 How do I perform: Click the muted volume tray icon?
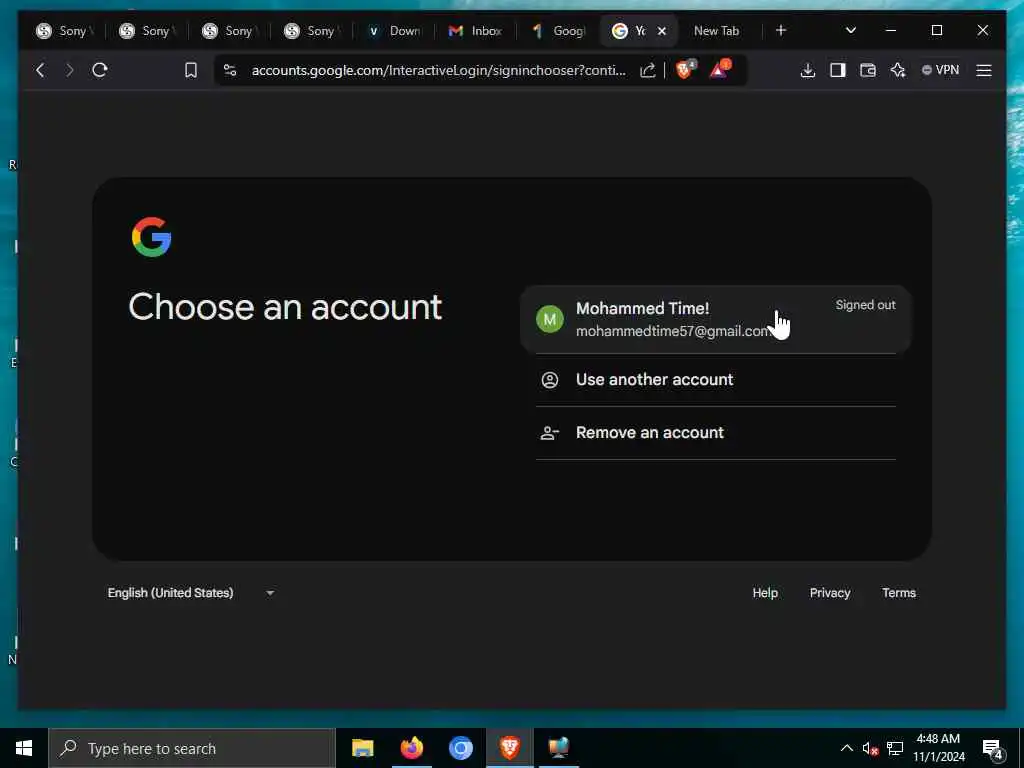pos(870,748)
